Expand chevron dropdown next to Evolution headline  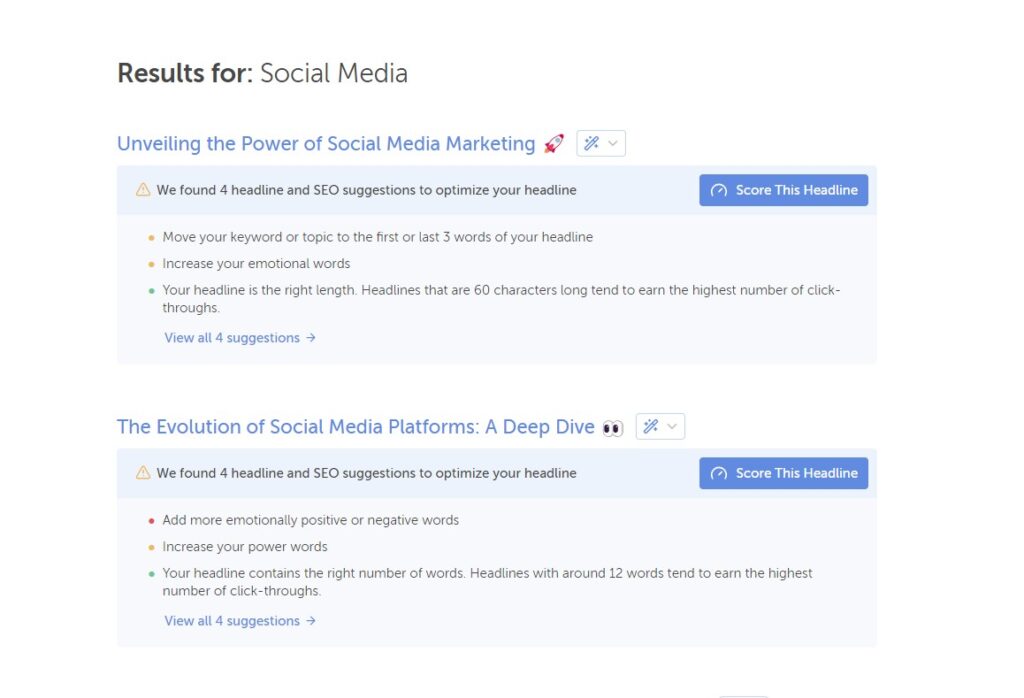[x=672, y=427]
